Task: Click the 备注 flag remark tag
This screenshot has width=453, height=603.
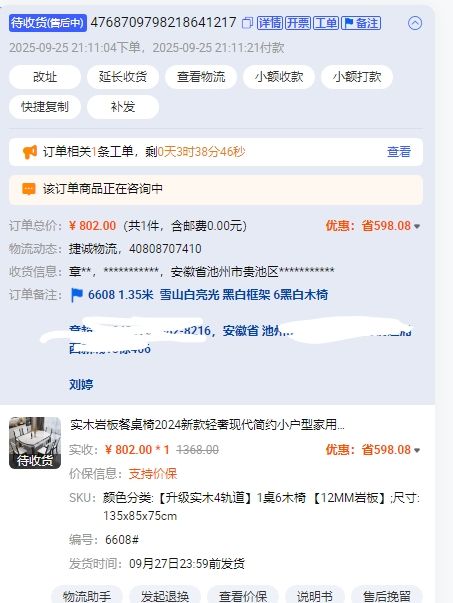Action: tap(361, 23)
